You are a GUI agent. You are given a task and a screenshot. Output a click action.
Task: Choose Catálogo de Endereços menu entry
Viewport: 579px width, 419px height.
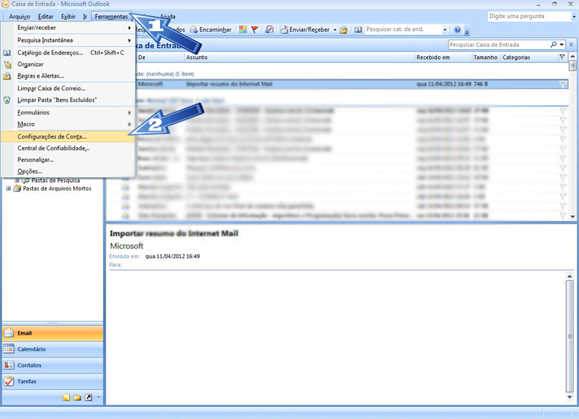point(68,53)
